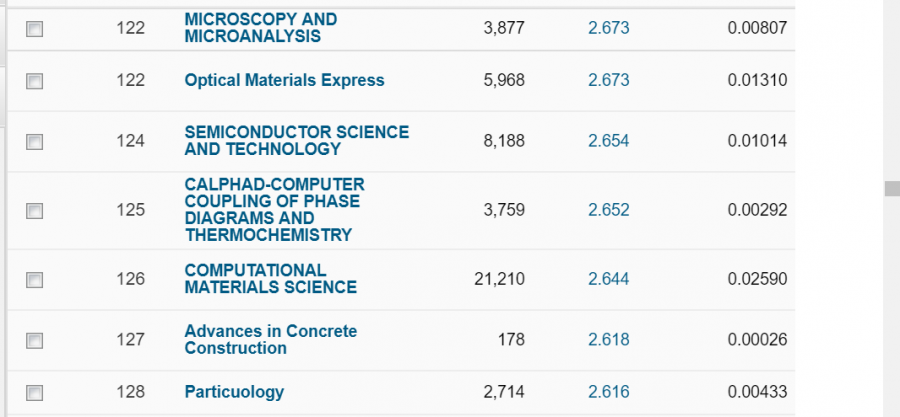
Task: Check the box for Microscopy and Microanalysis
Action: point(35,29)
